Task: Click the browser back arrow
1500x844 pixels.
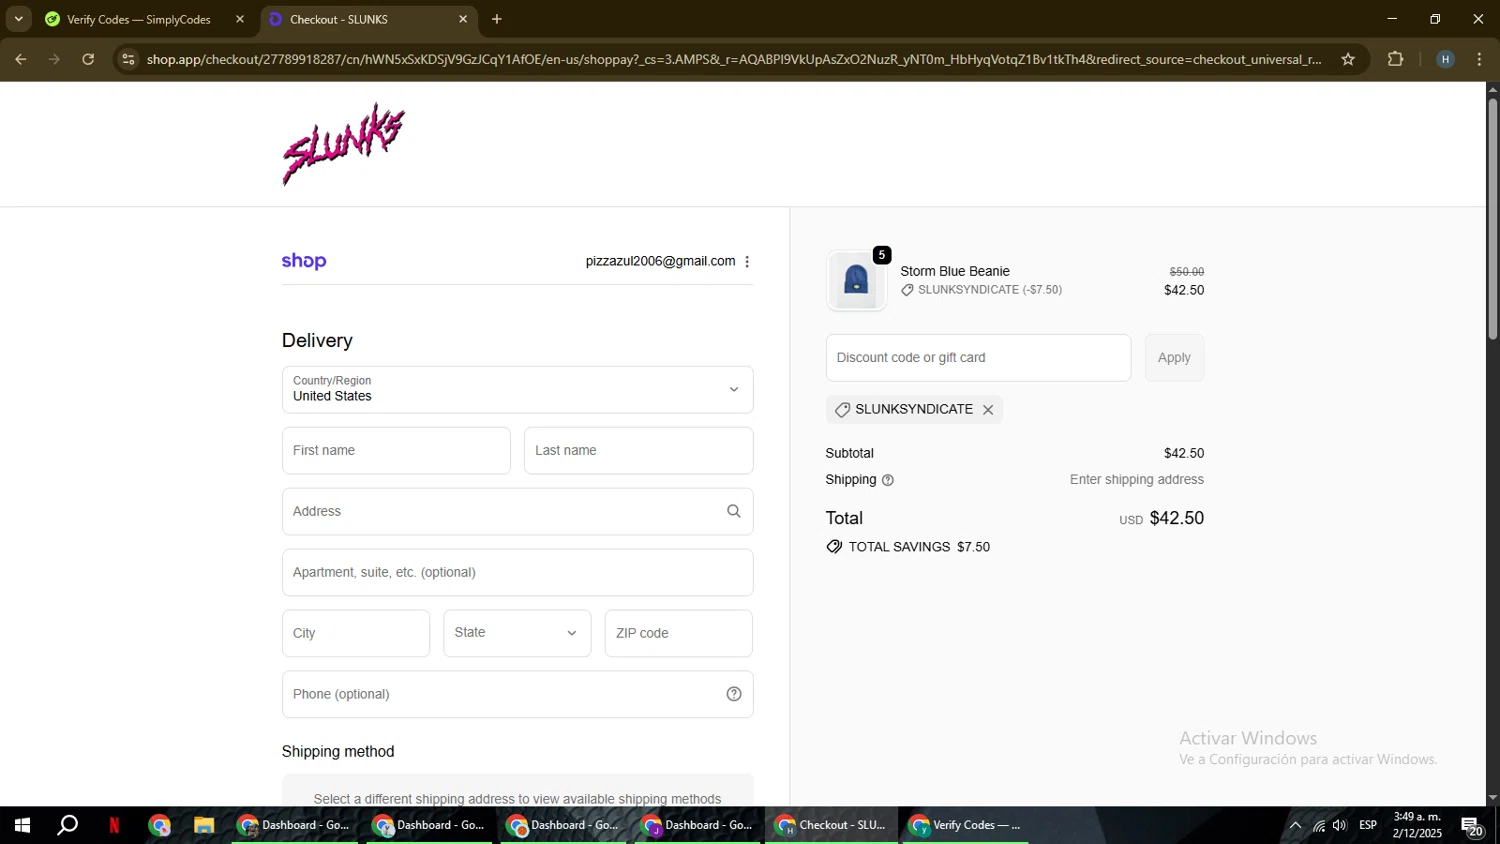Action: (20, 59)
